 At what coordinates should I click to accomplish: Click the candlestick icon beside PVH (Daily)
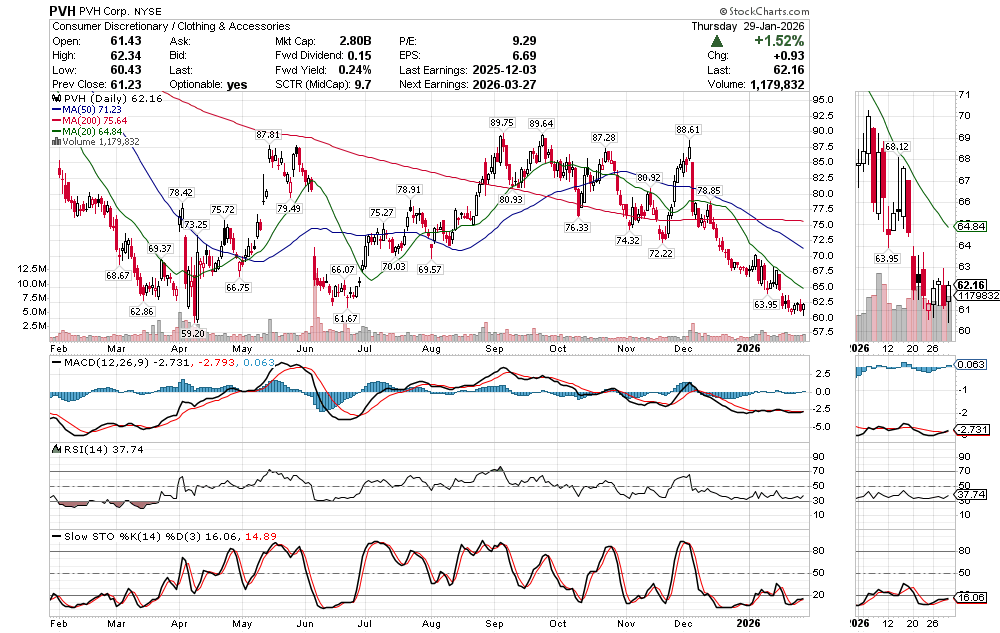click(55, 100)
